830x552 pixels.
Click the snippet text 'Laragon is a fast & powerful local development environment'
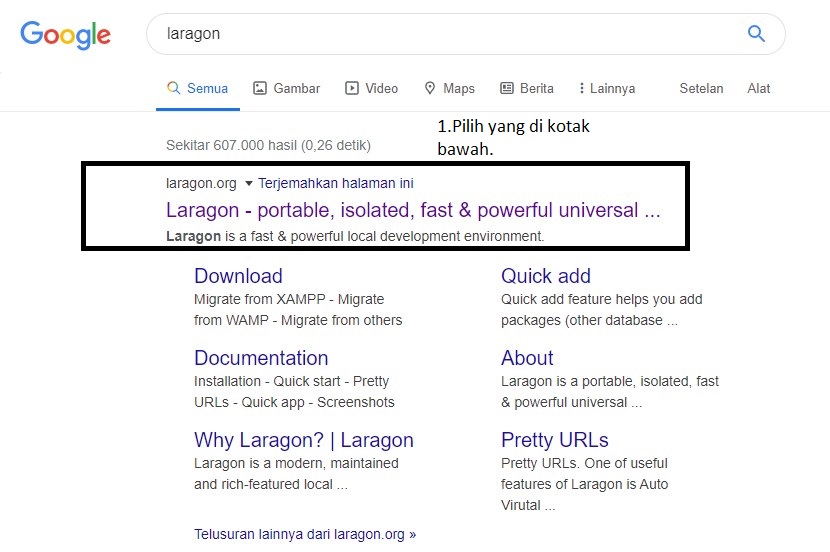click(x=355, y=236)
